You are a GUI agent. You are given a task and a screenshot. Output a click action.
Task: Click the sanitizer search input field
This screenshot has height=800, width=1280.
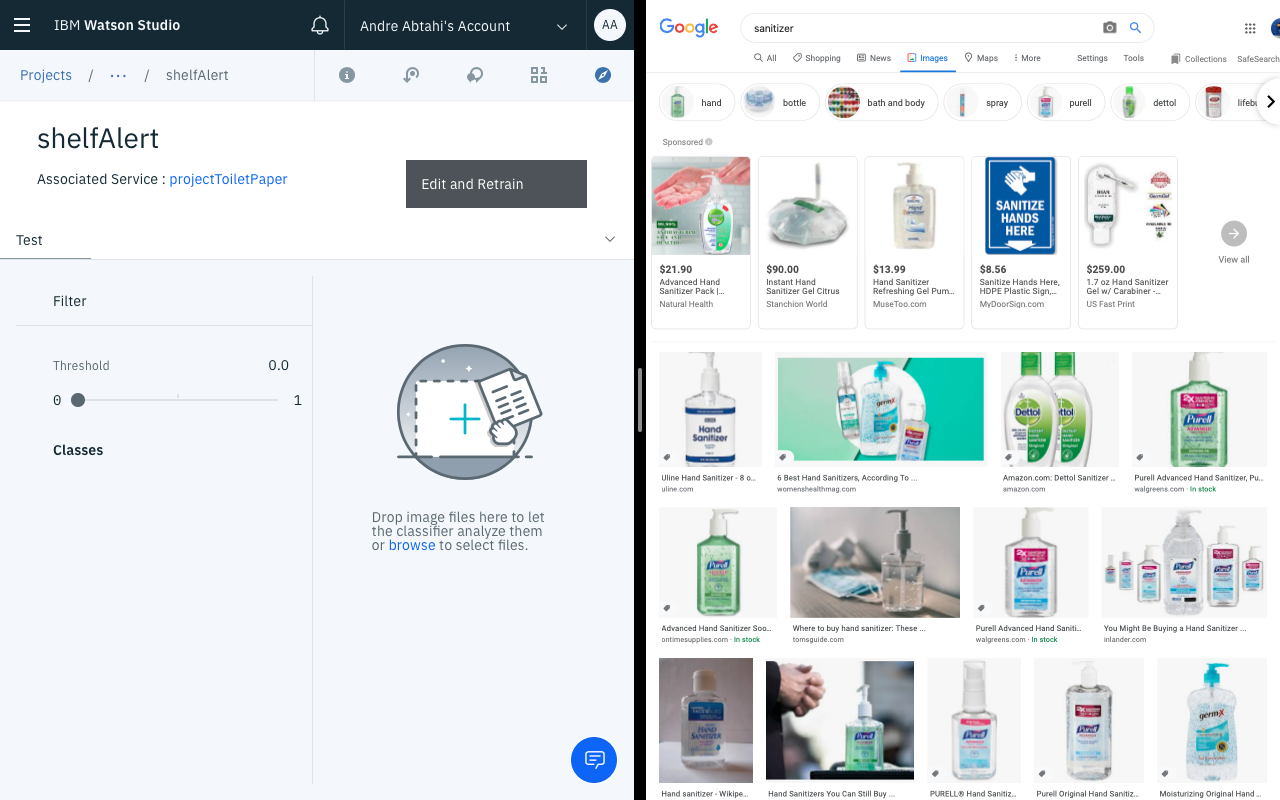pos(920,28)
